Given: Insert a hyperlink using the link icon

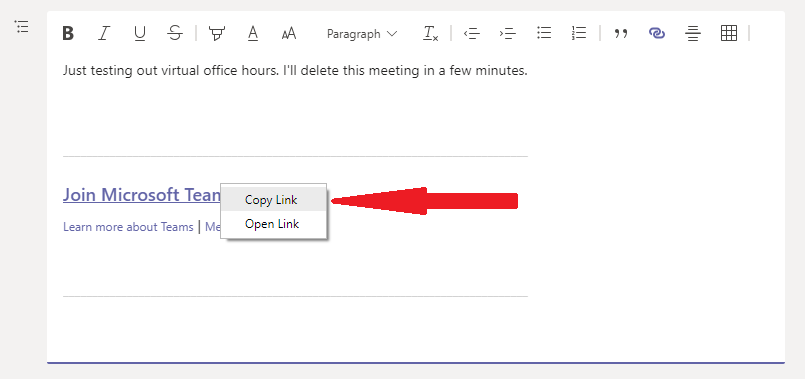Looking at the screenshot, I should (x=657, y=34).
